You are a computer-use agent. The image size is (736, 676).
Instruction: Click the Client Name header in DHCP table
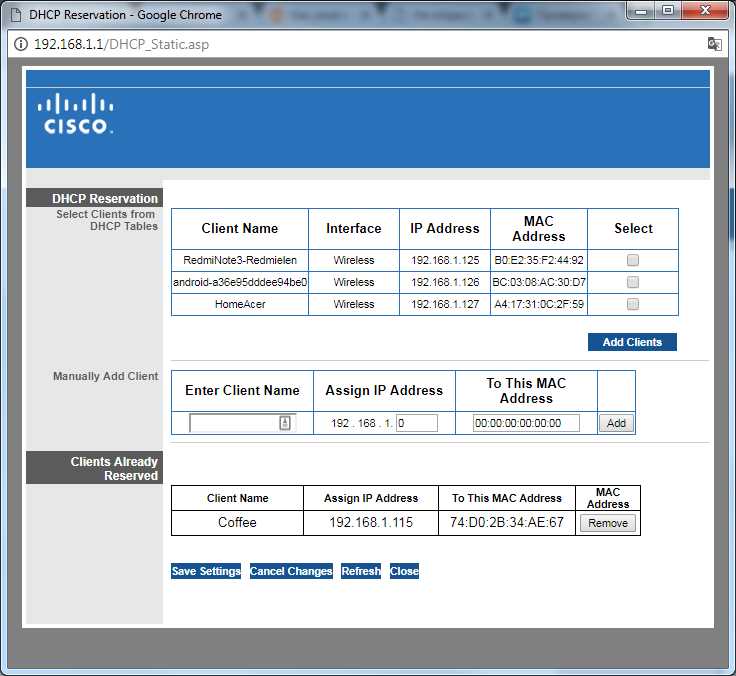(240, 229)
